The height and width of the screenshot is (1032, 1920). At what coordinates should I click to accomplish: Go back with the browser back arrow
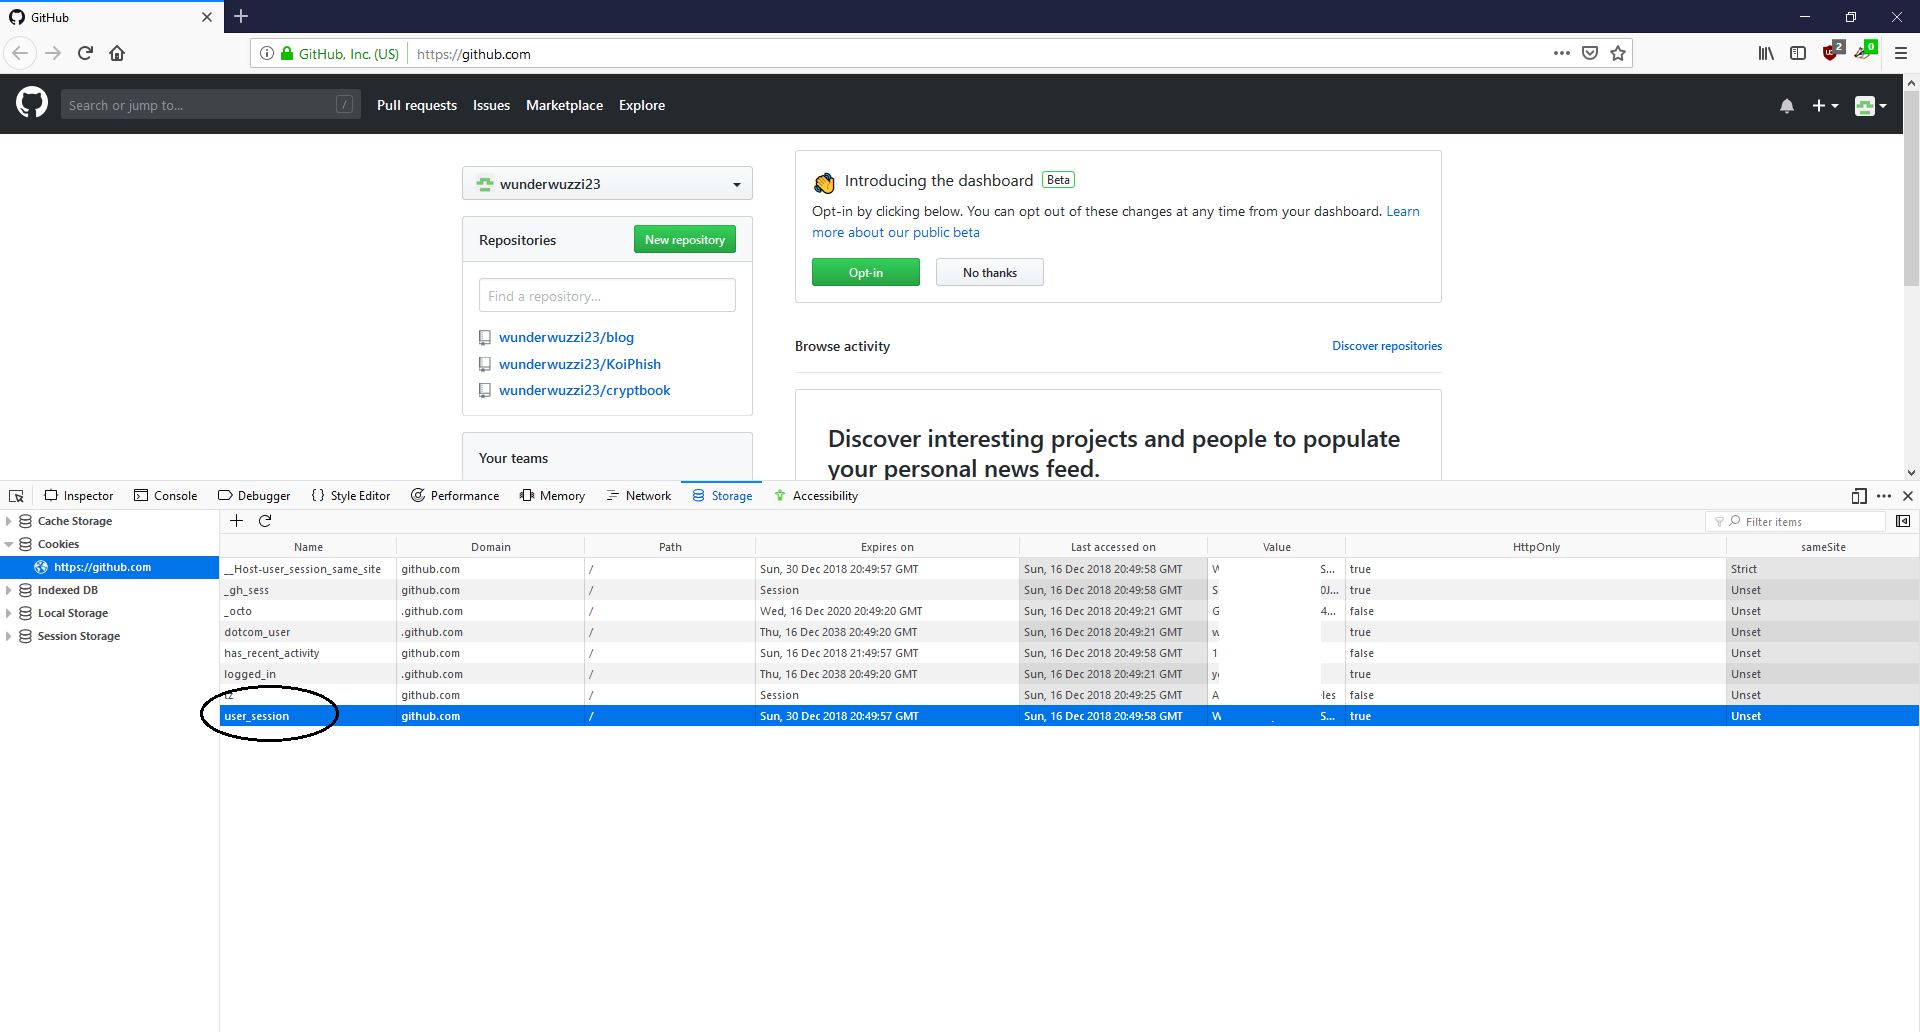(x=20, y=53)
